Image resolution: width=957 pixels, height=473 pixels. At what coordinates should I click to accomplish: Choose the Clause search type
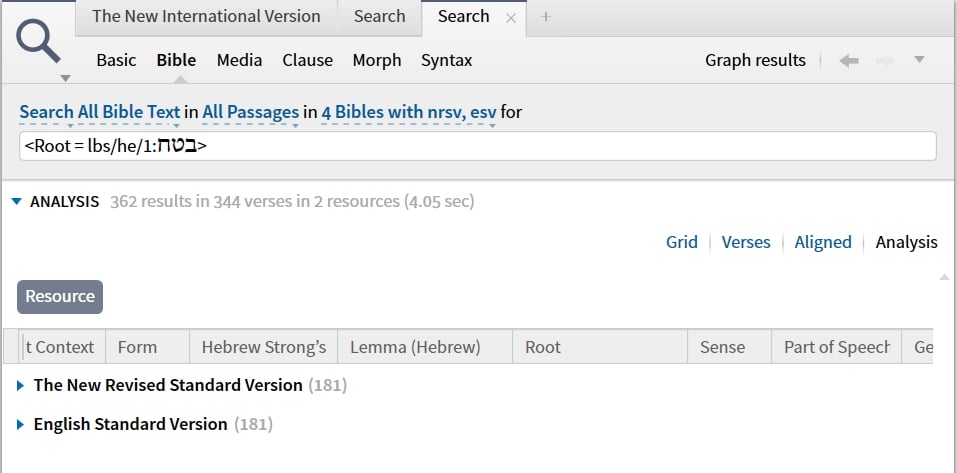click(307, 60)
